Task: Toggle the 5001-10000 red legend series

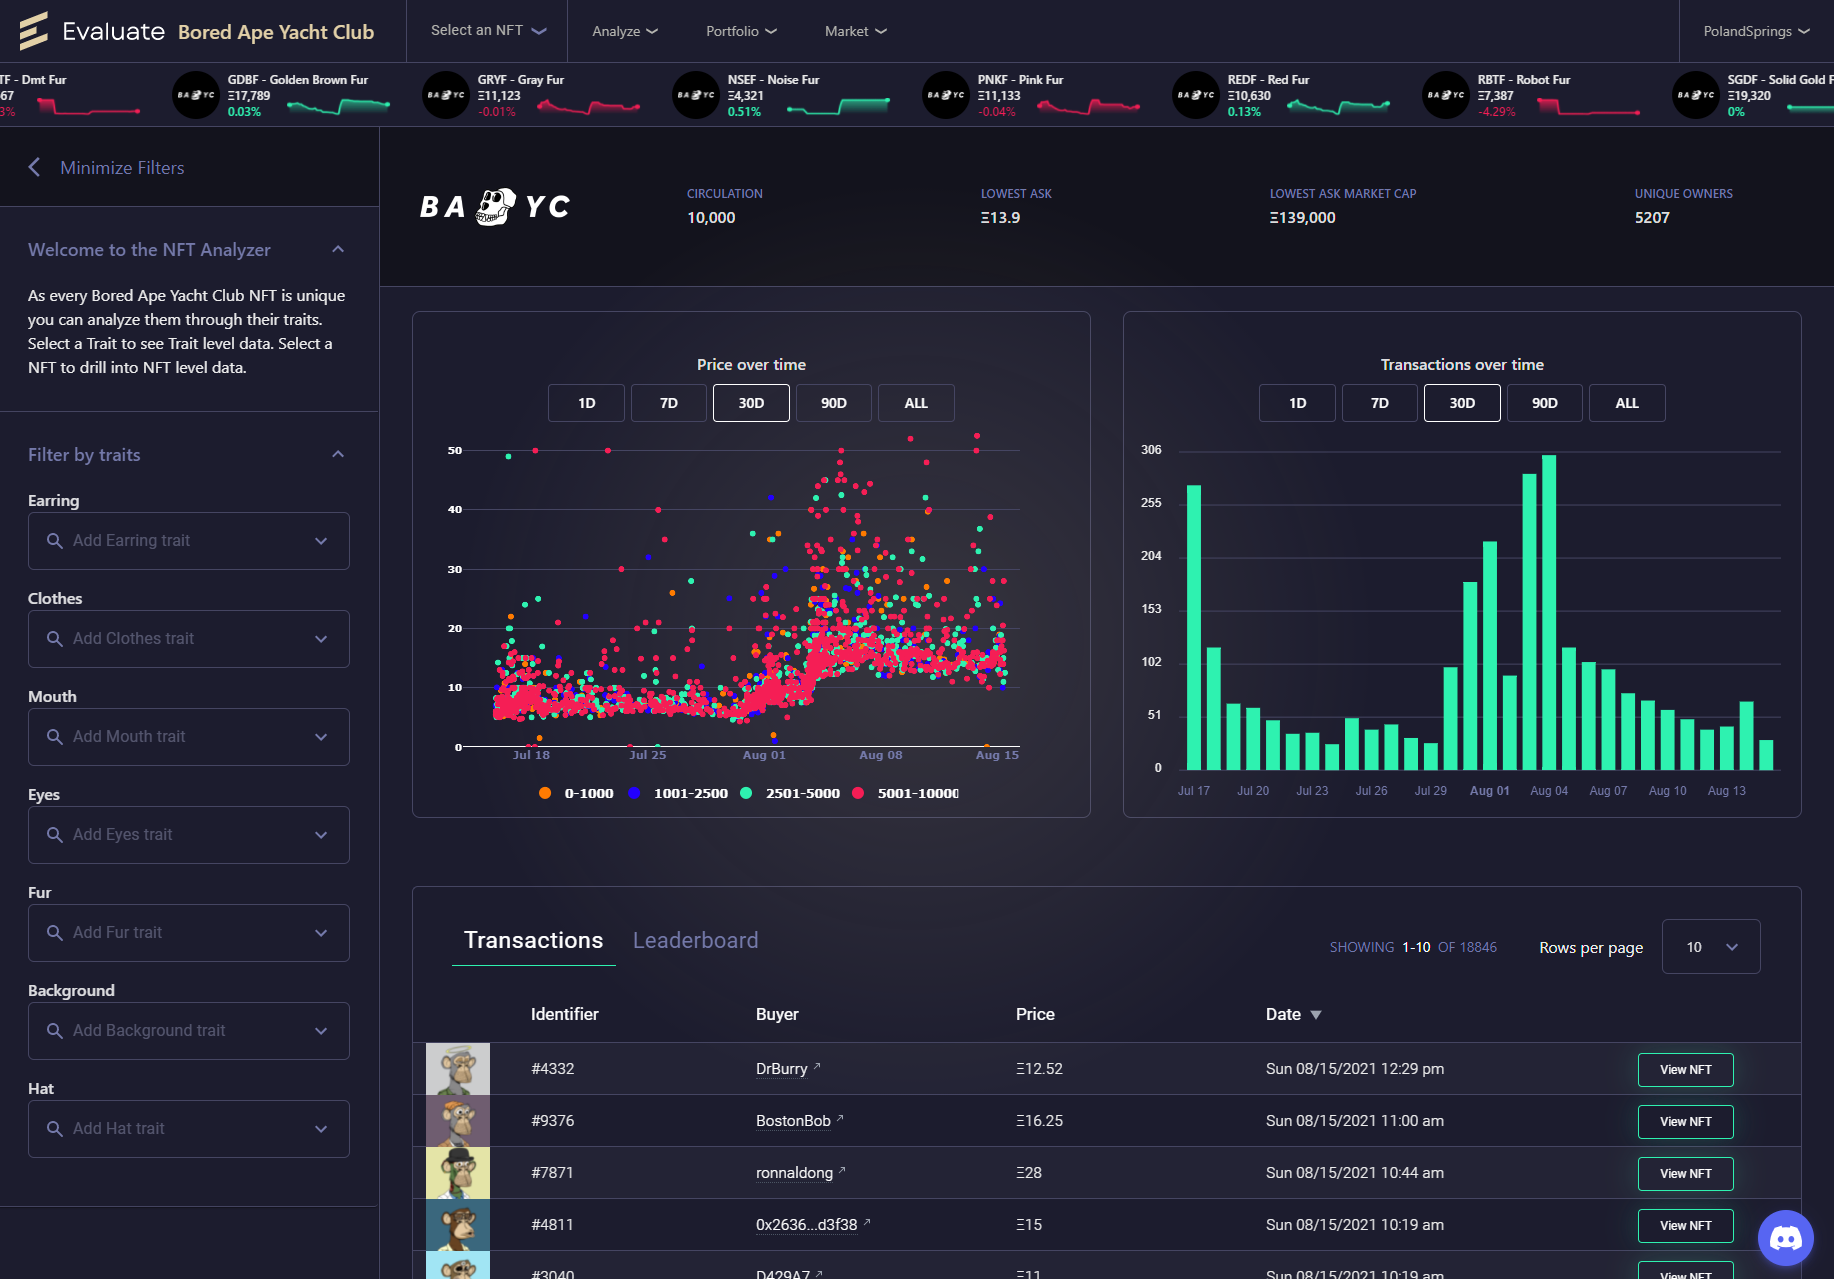Action: pos(905,793)
